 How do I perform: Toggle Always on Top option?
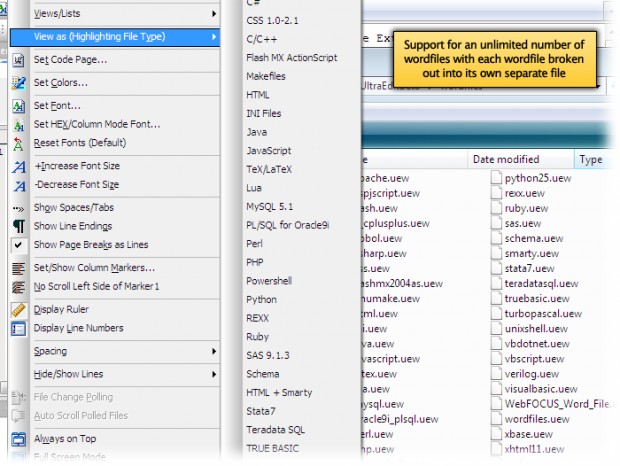[x=65, y=439]
